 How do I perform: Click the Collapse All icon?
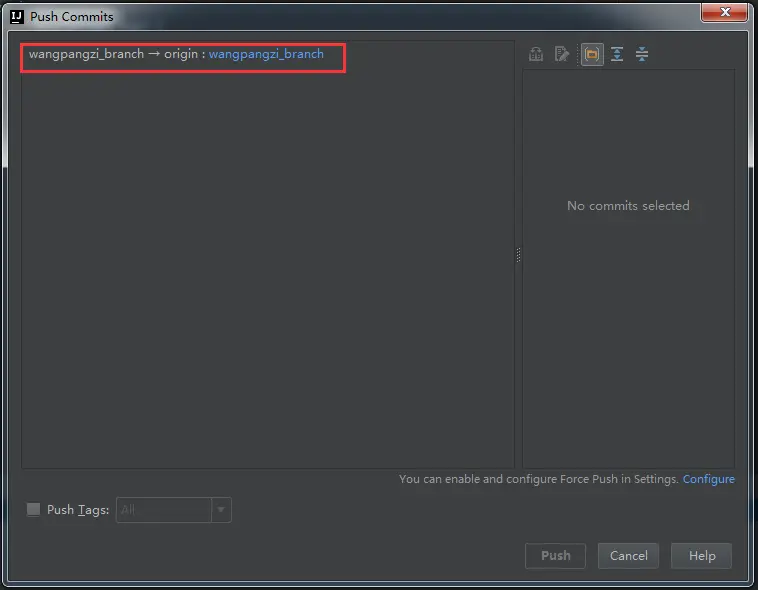click(642, 54)
